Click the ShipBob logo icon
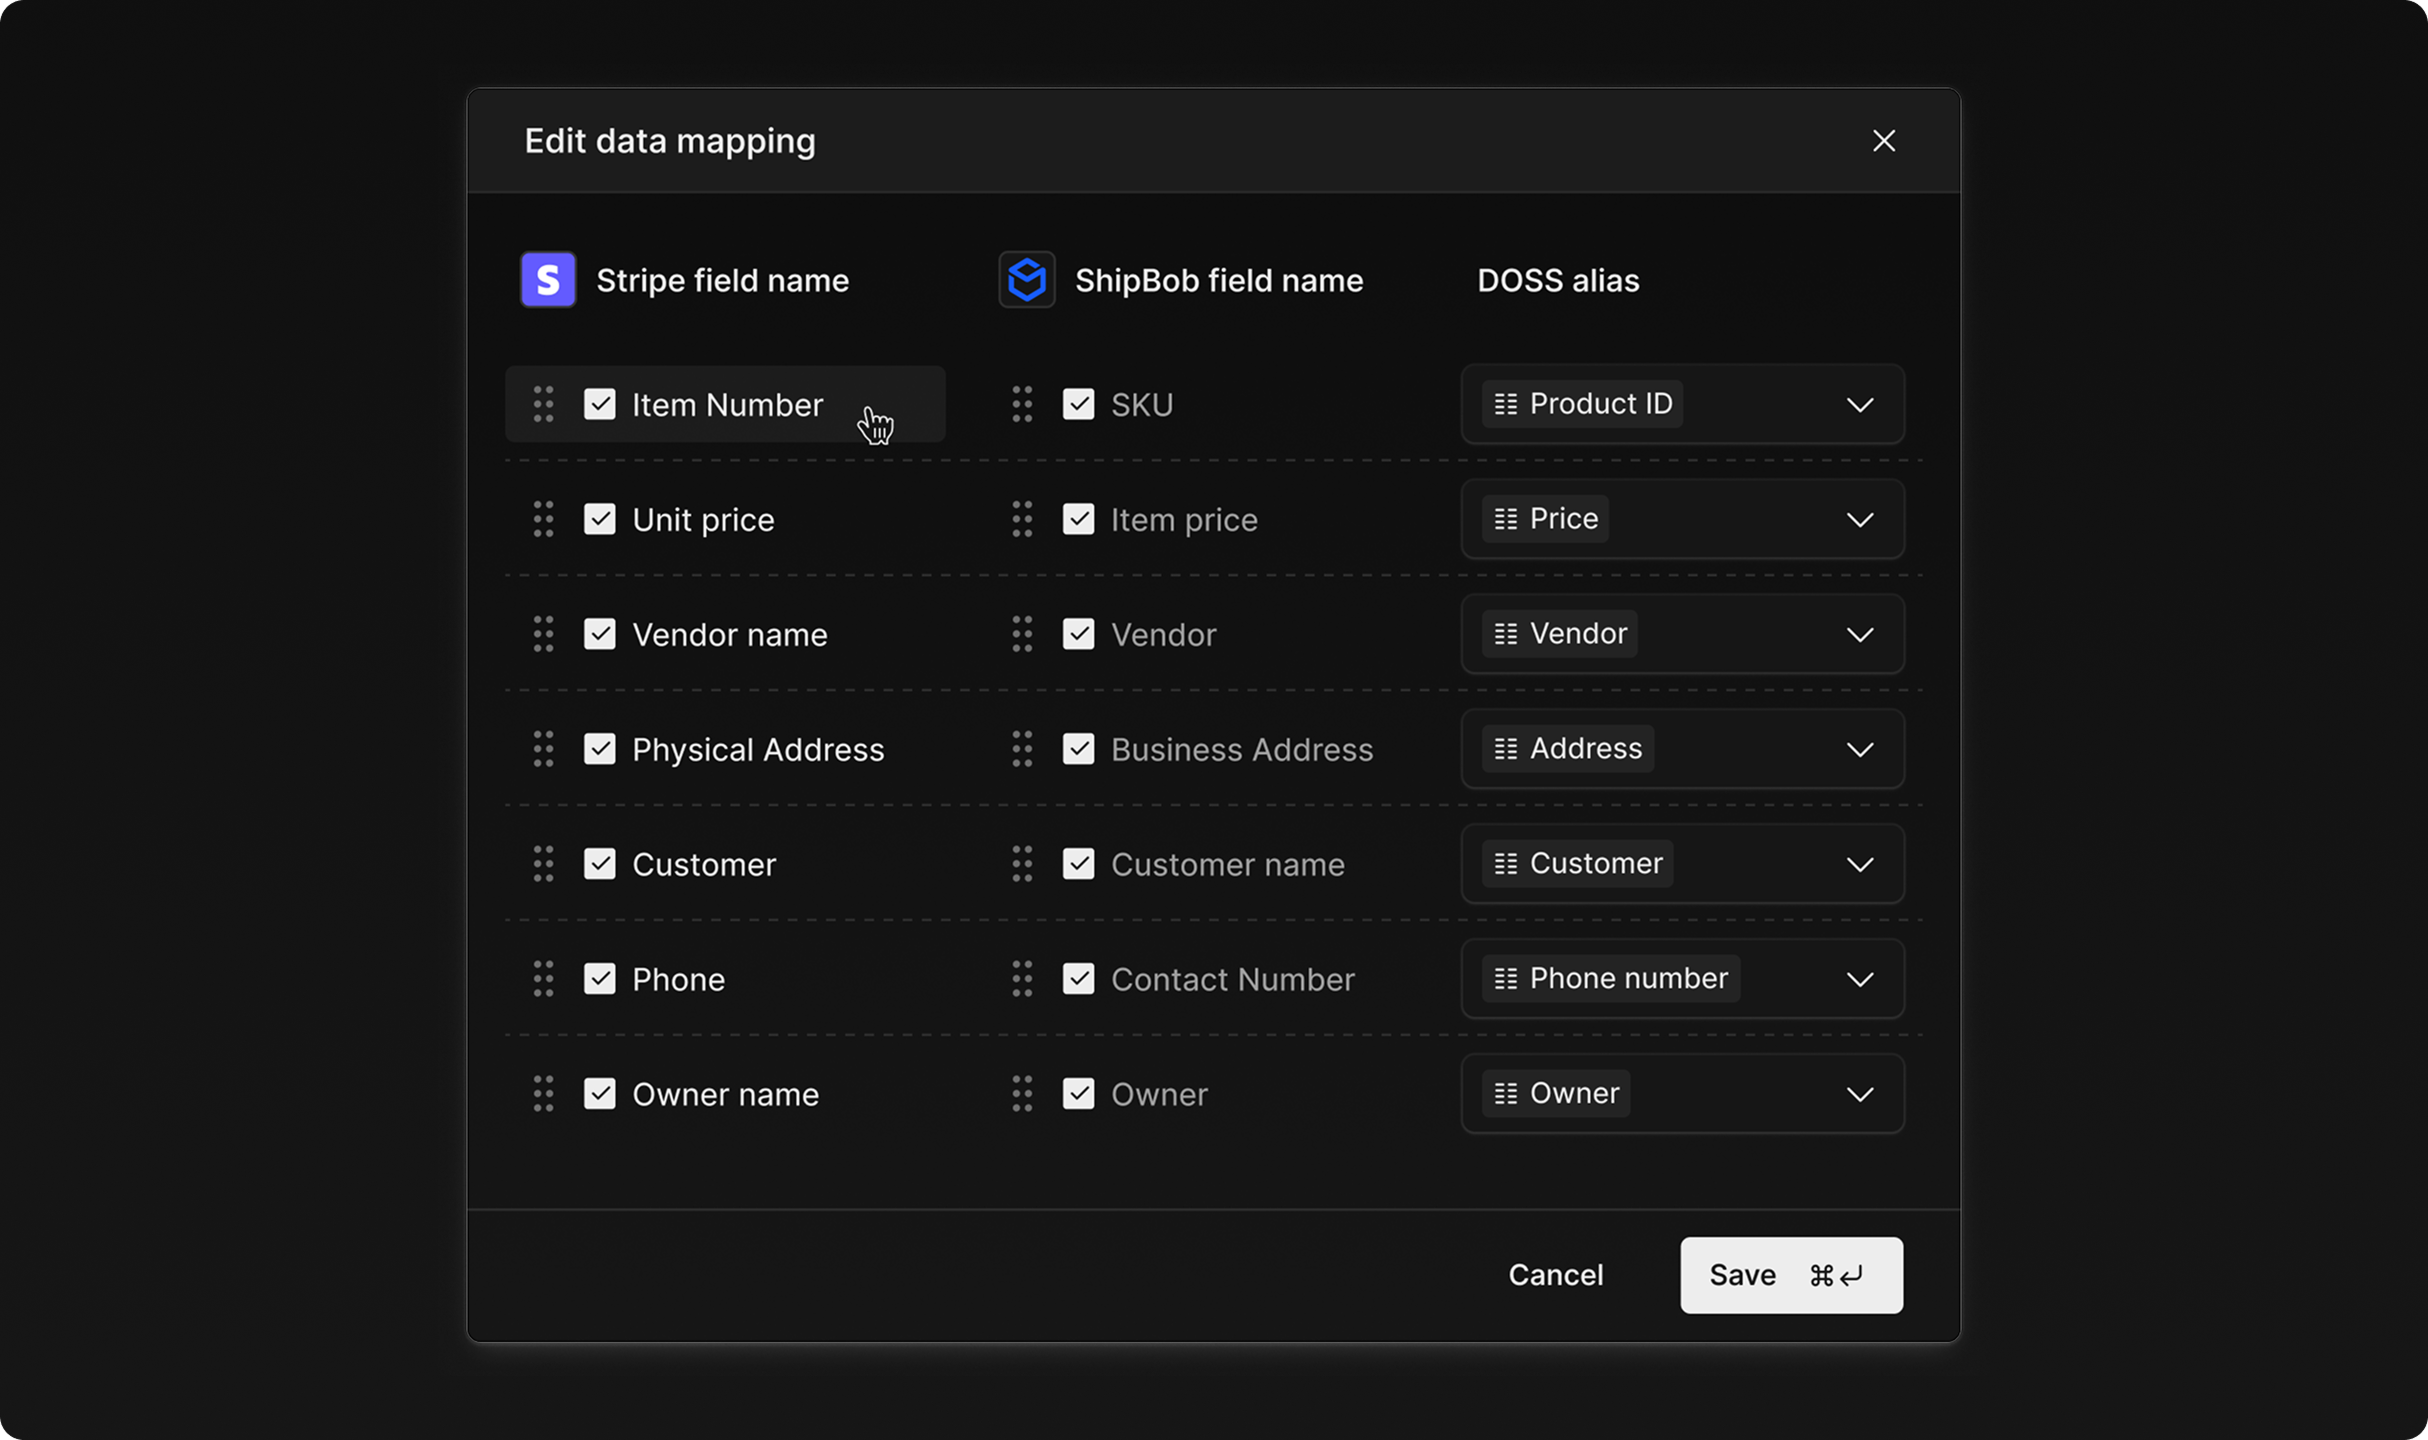The width and height of the screenshot is (2428, 1440). 1026,280
